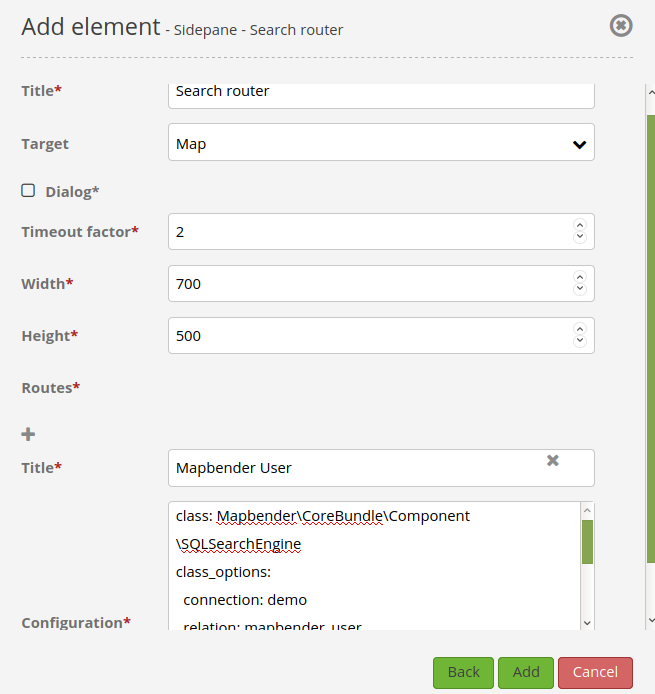Toggle the Dialog checkbox
Viewport: 655px width, 694px height.
pyautogui.click(x=28, y=190)
